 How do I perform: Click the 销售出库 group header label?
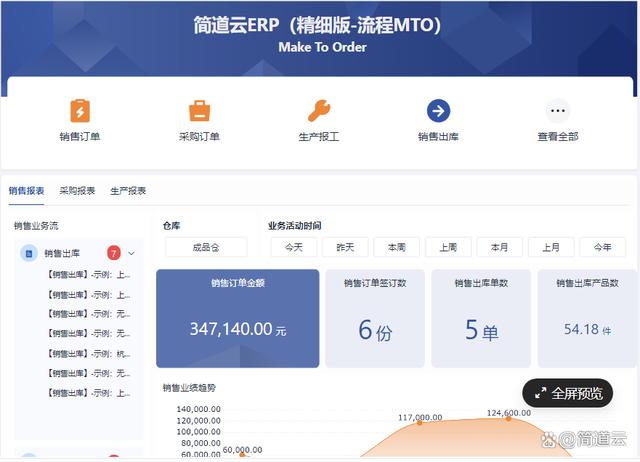click(62, 253)
